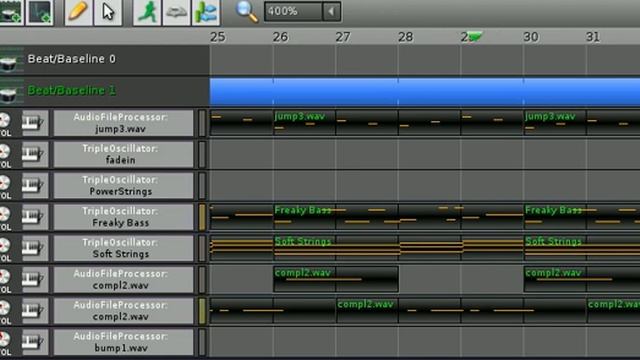
Task: Click activity indicator of Freaky Bass track
Action: point(202,217)
